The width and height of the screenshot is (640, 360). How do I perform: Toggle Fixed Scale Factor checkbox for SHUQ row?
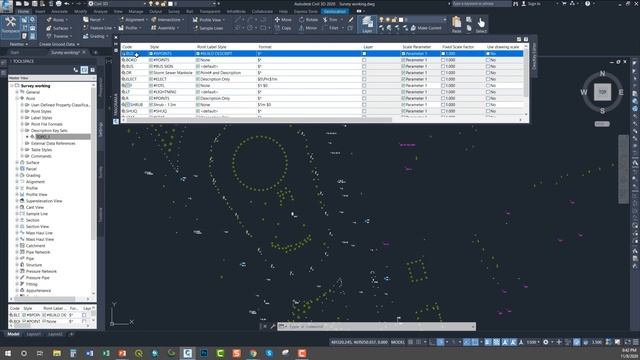(443, 111)
